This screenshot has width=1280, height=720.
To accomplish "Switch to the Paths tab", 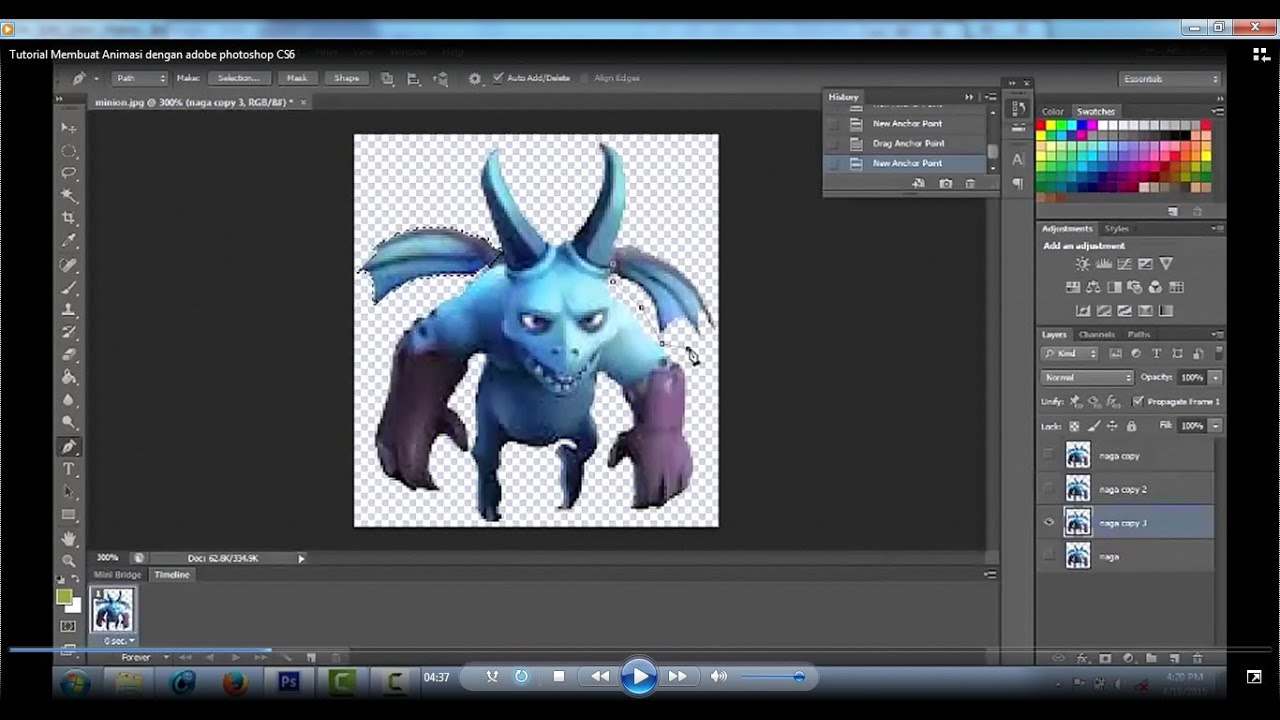I will [x=1138, y=335].
